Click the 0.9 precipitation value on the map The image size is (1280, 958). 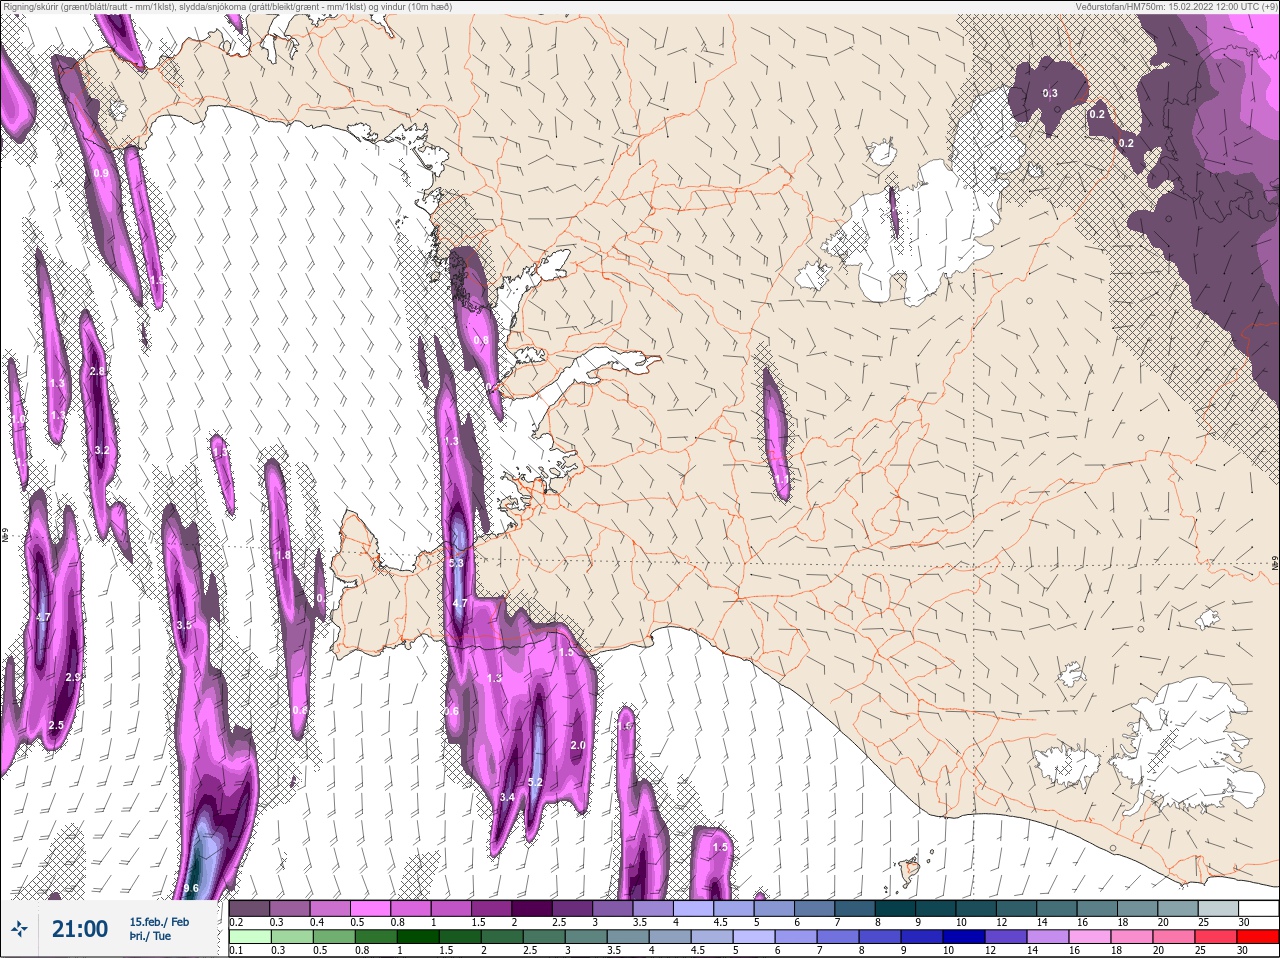101,173
